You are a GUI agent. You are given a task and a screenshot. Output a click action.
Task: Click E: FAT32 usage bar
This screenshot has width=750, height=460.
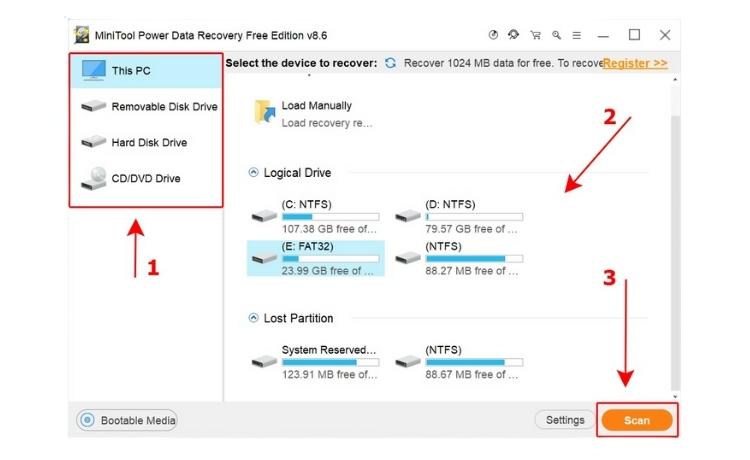[331, 259]
